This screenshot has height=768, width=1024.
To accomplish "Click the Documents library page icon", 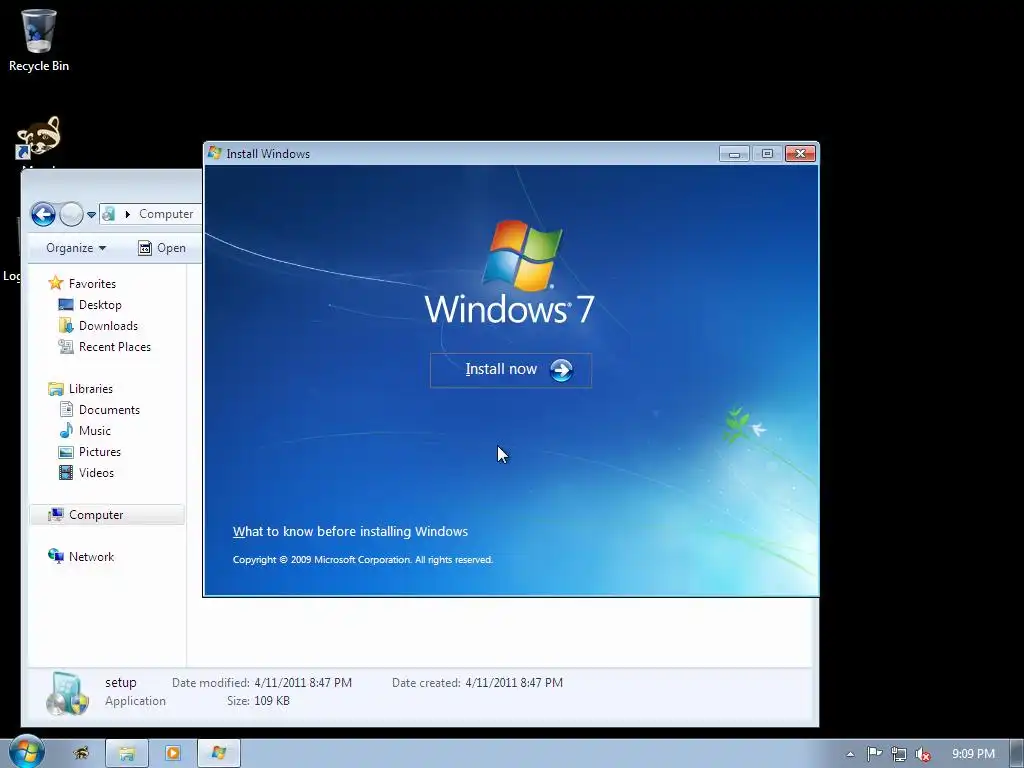I will click(x=66, y=409).
